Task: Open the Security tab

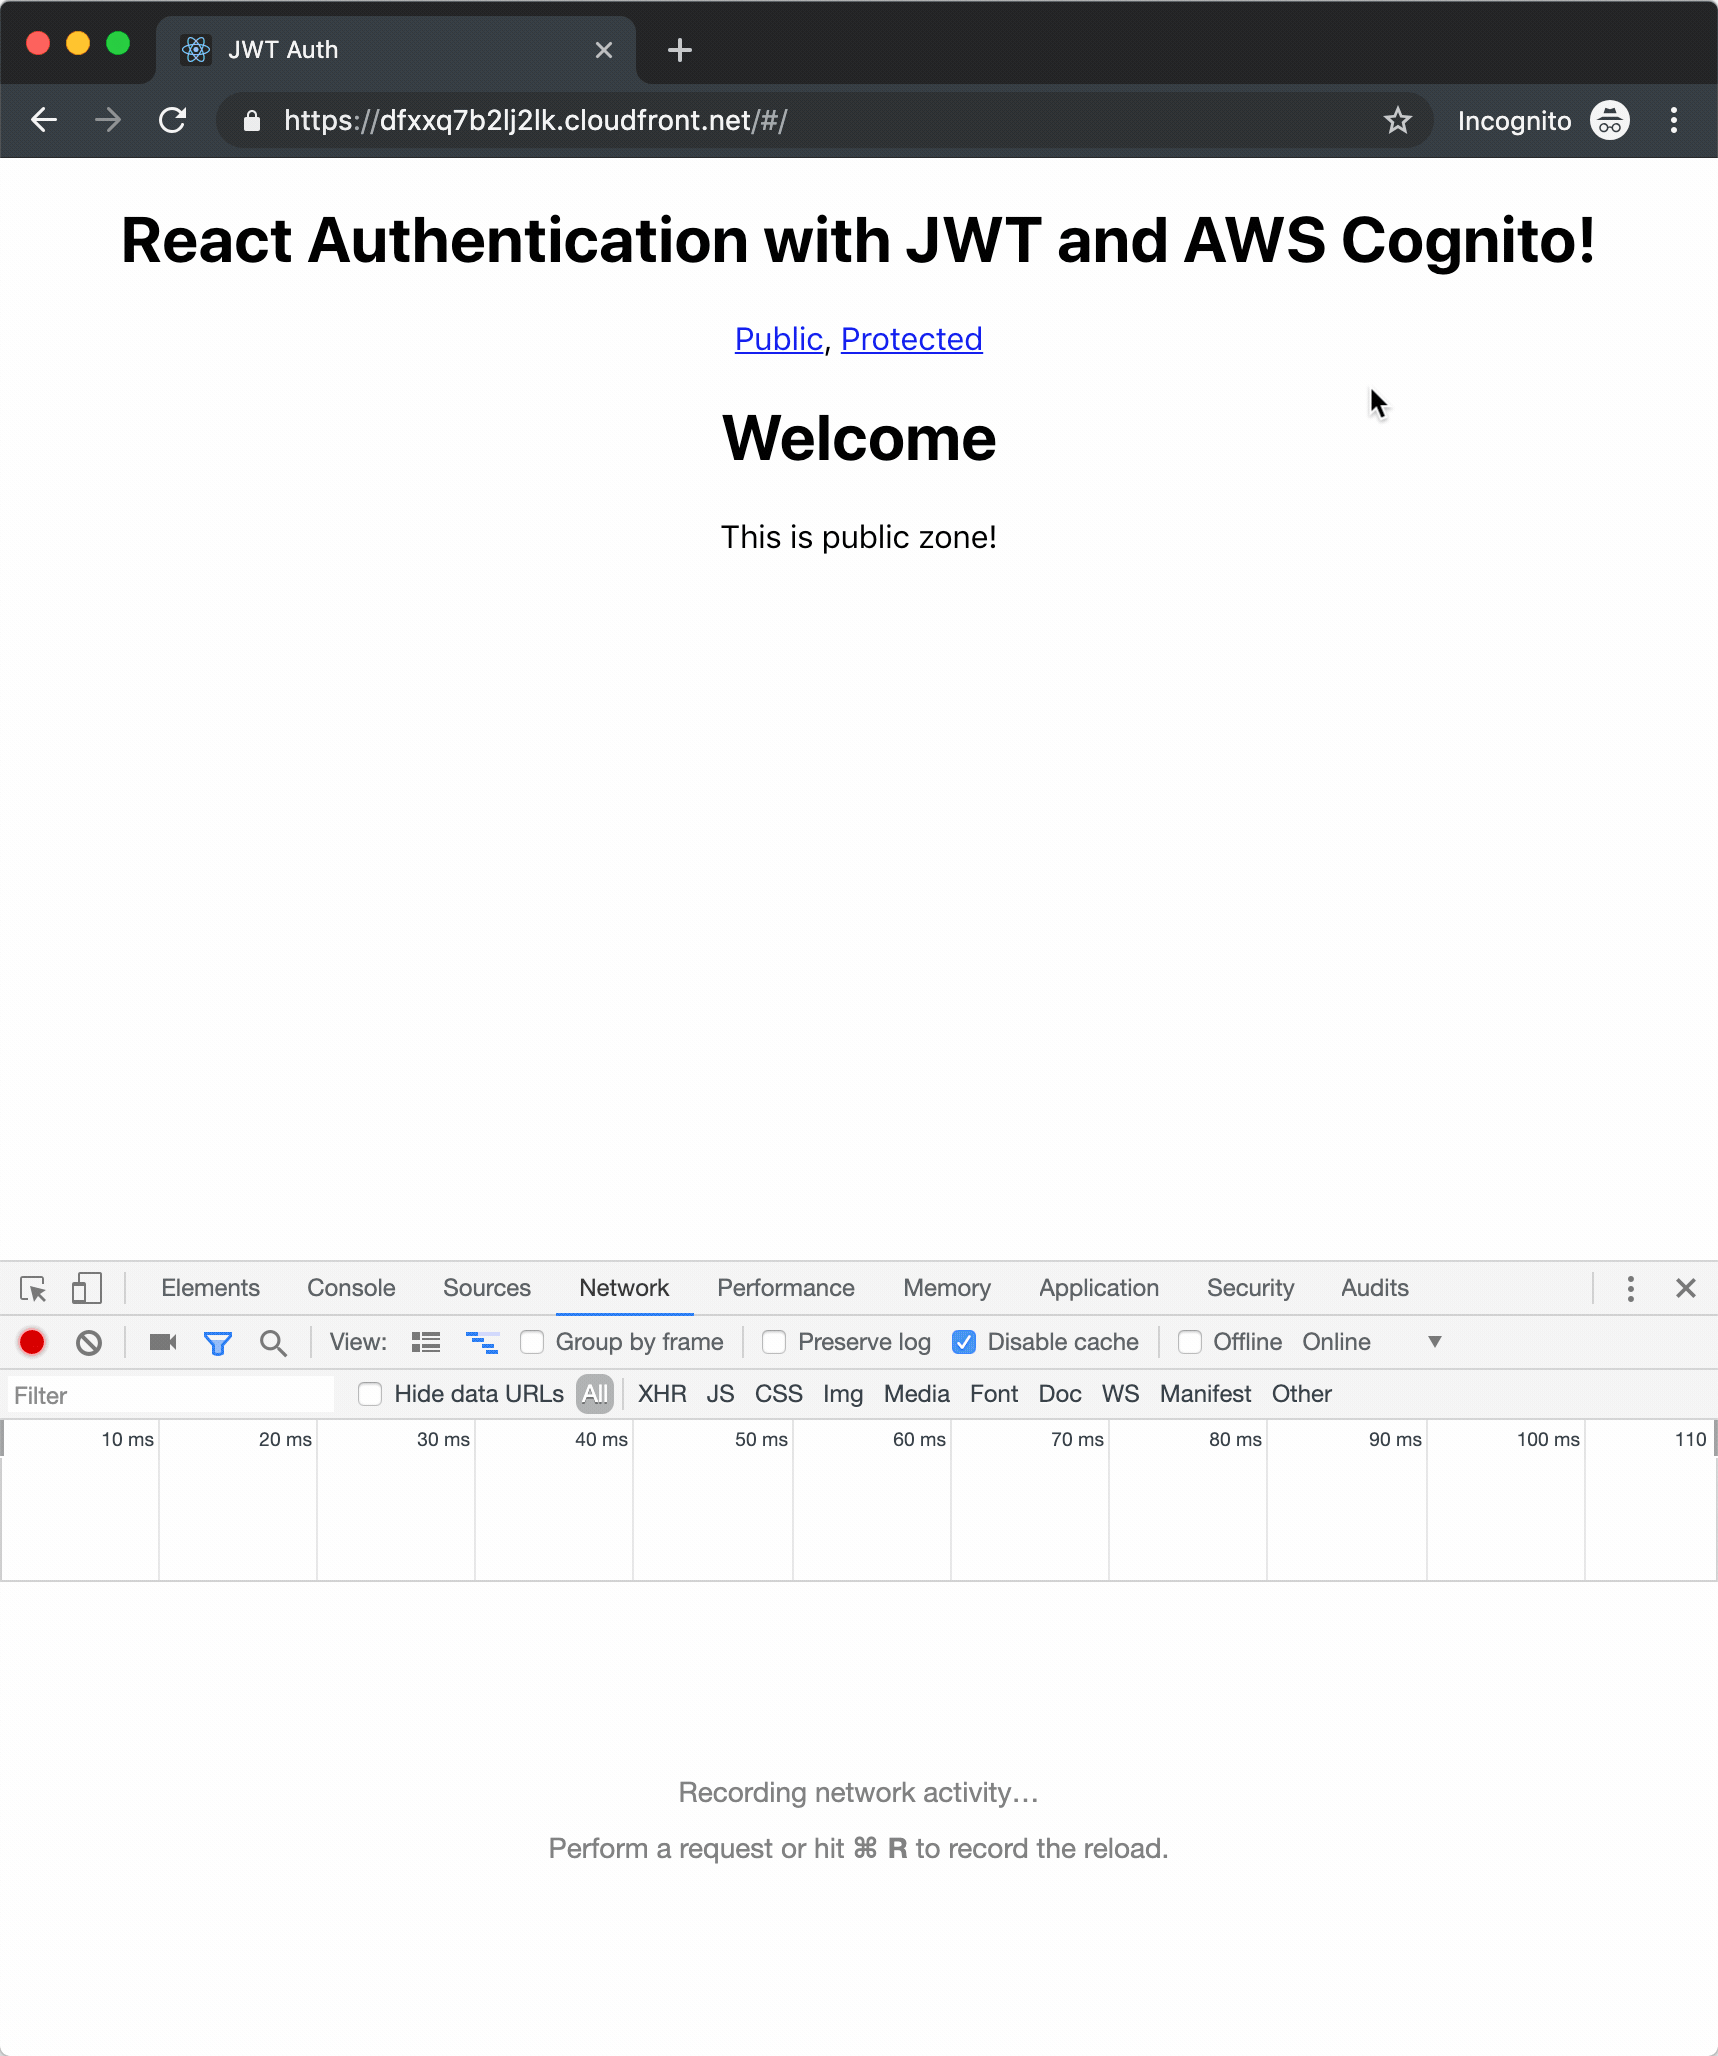Action: pos(1250,1288)
